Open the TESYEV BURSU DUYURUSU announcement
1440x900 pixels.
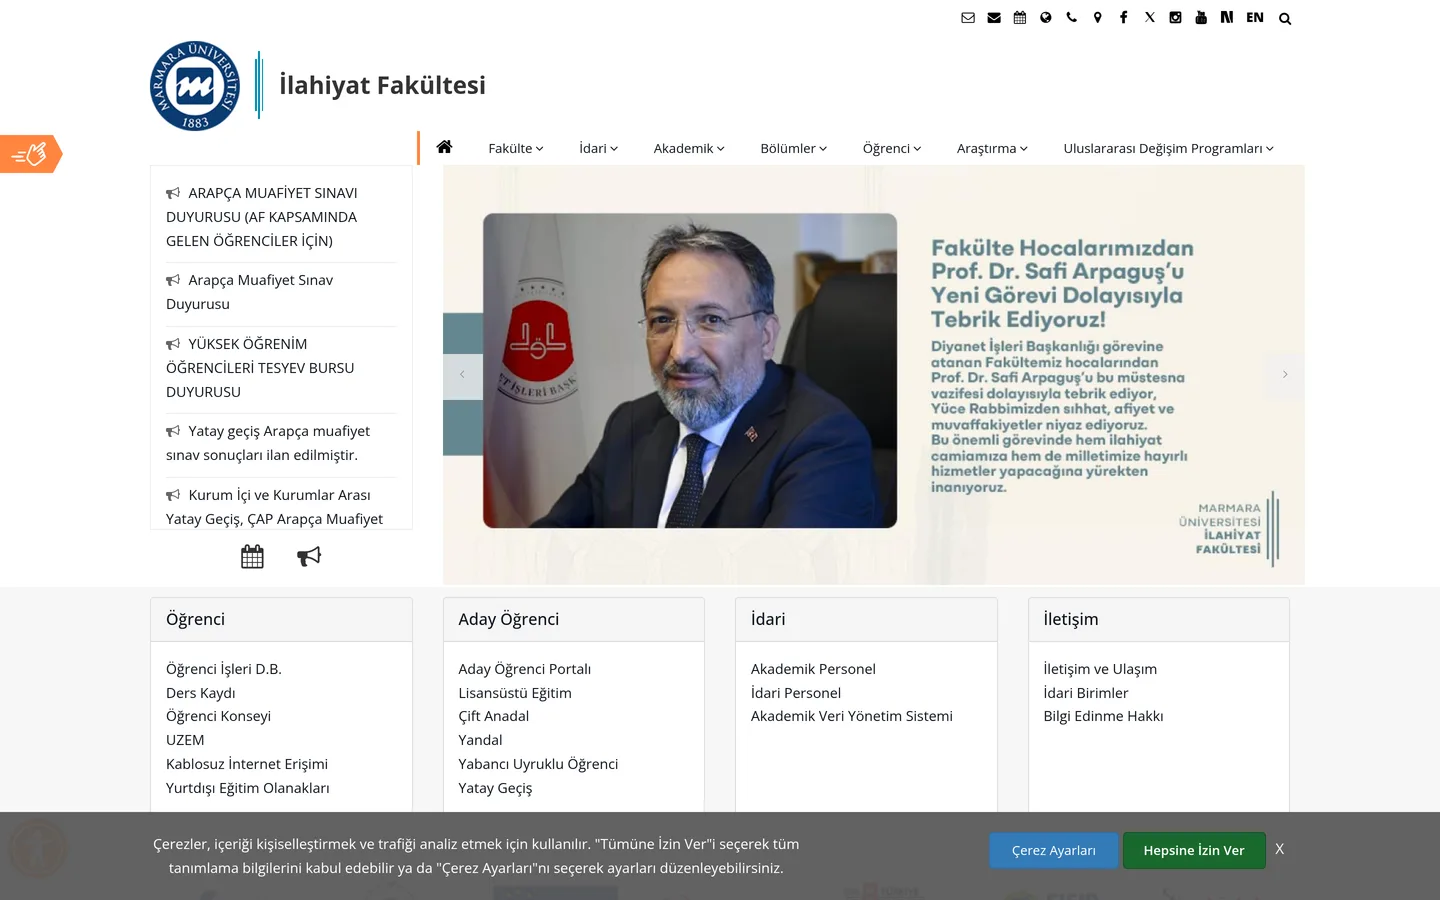(x=260, y=368)
